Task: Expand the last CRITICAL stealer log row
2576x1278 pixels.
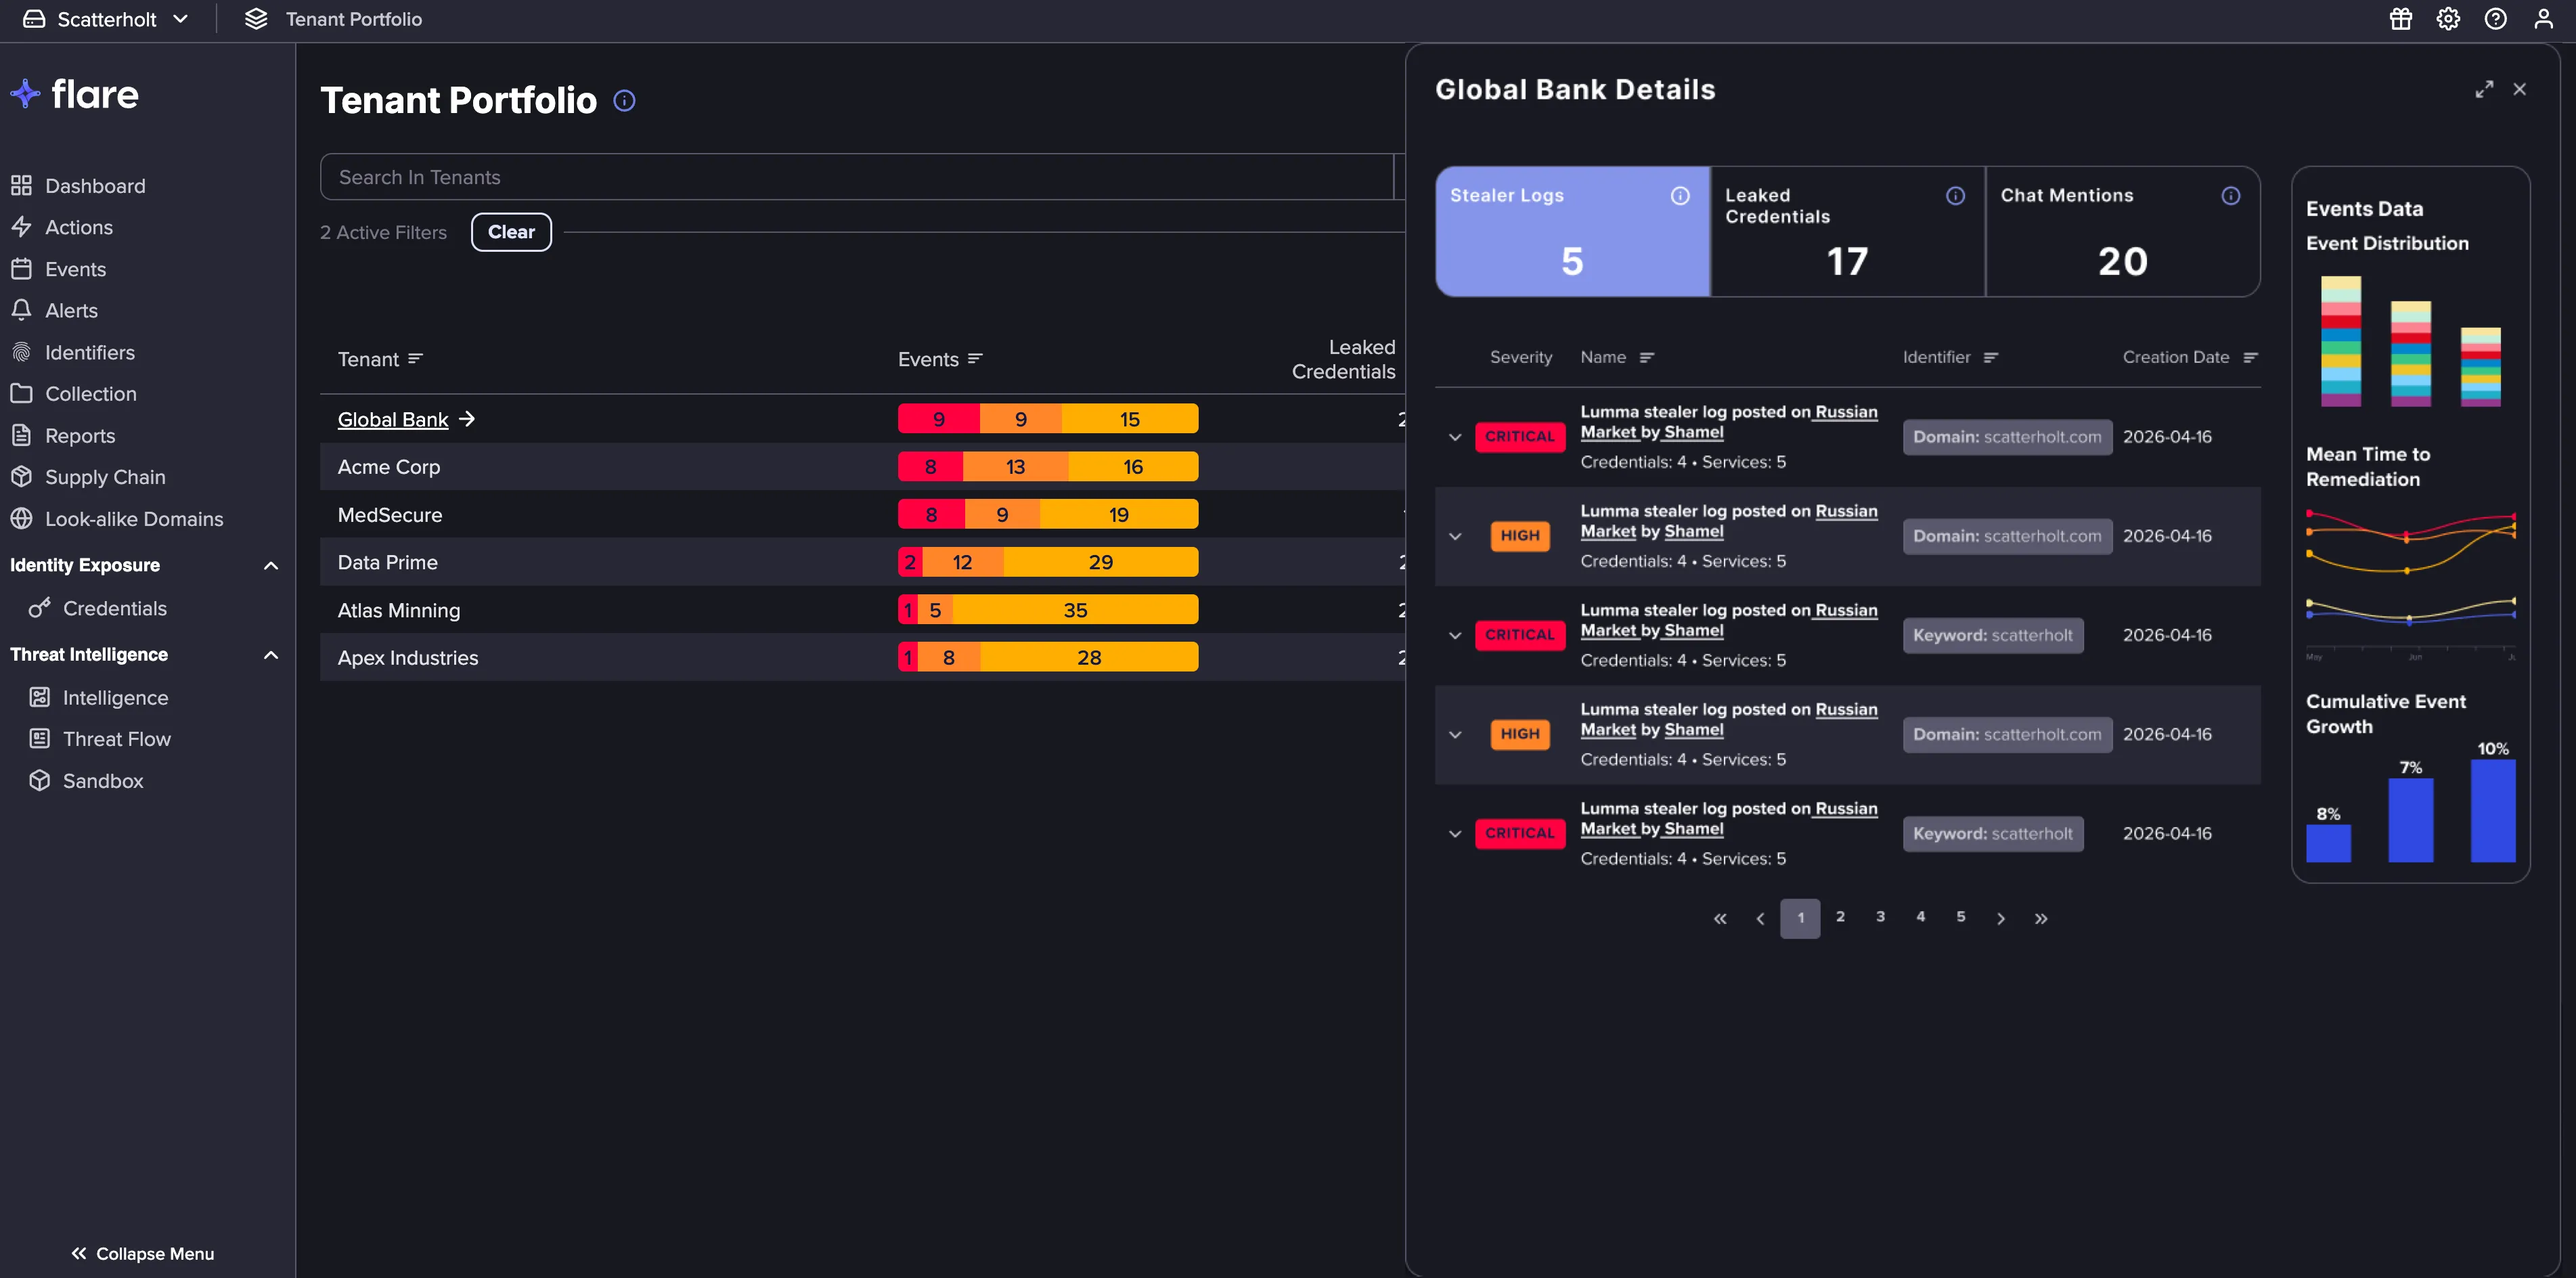Action: [x=1455, y=834]
